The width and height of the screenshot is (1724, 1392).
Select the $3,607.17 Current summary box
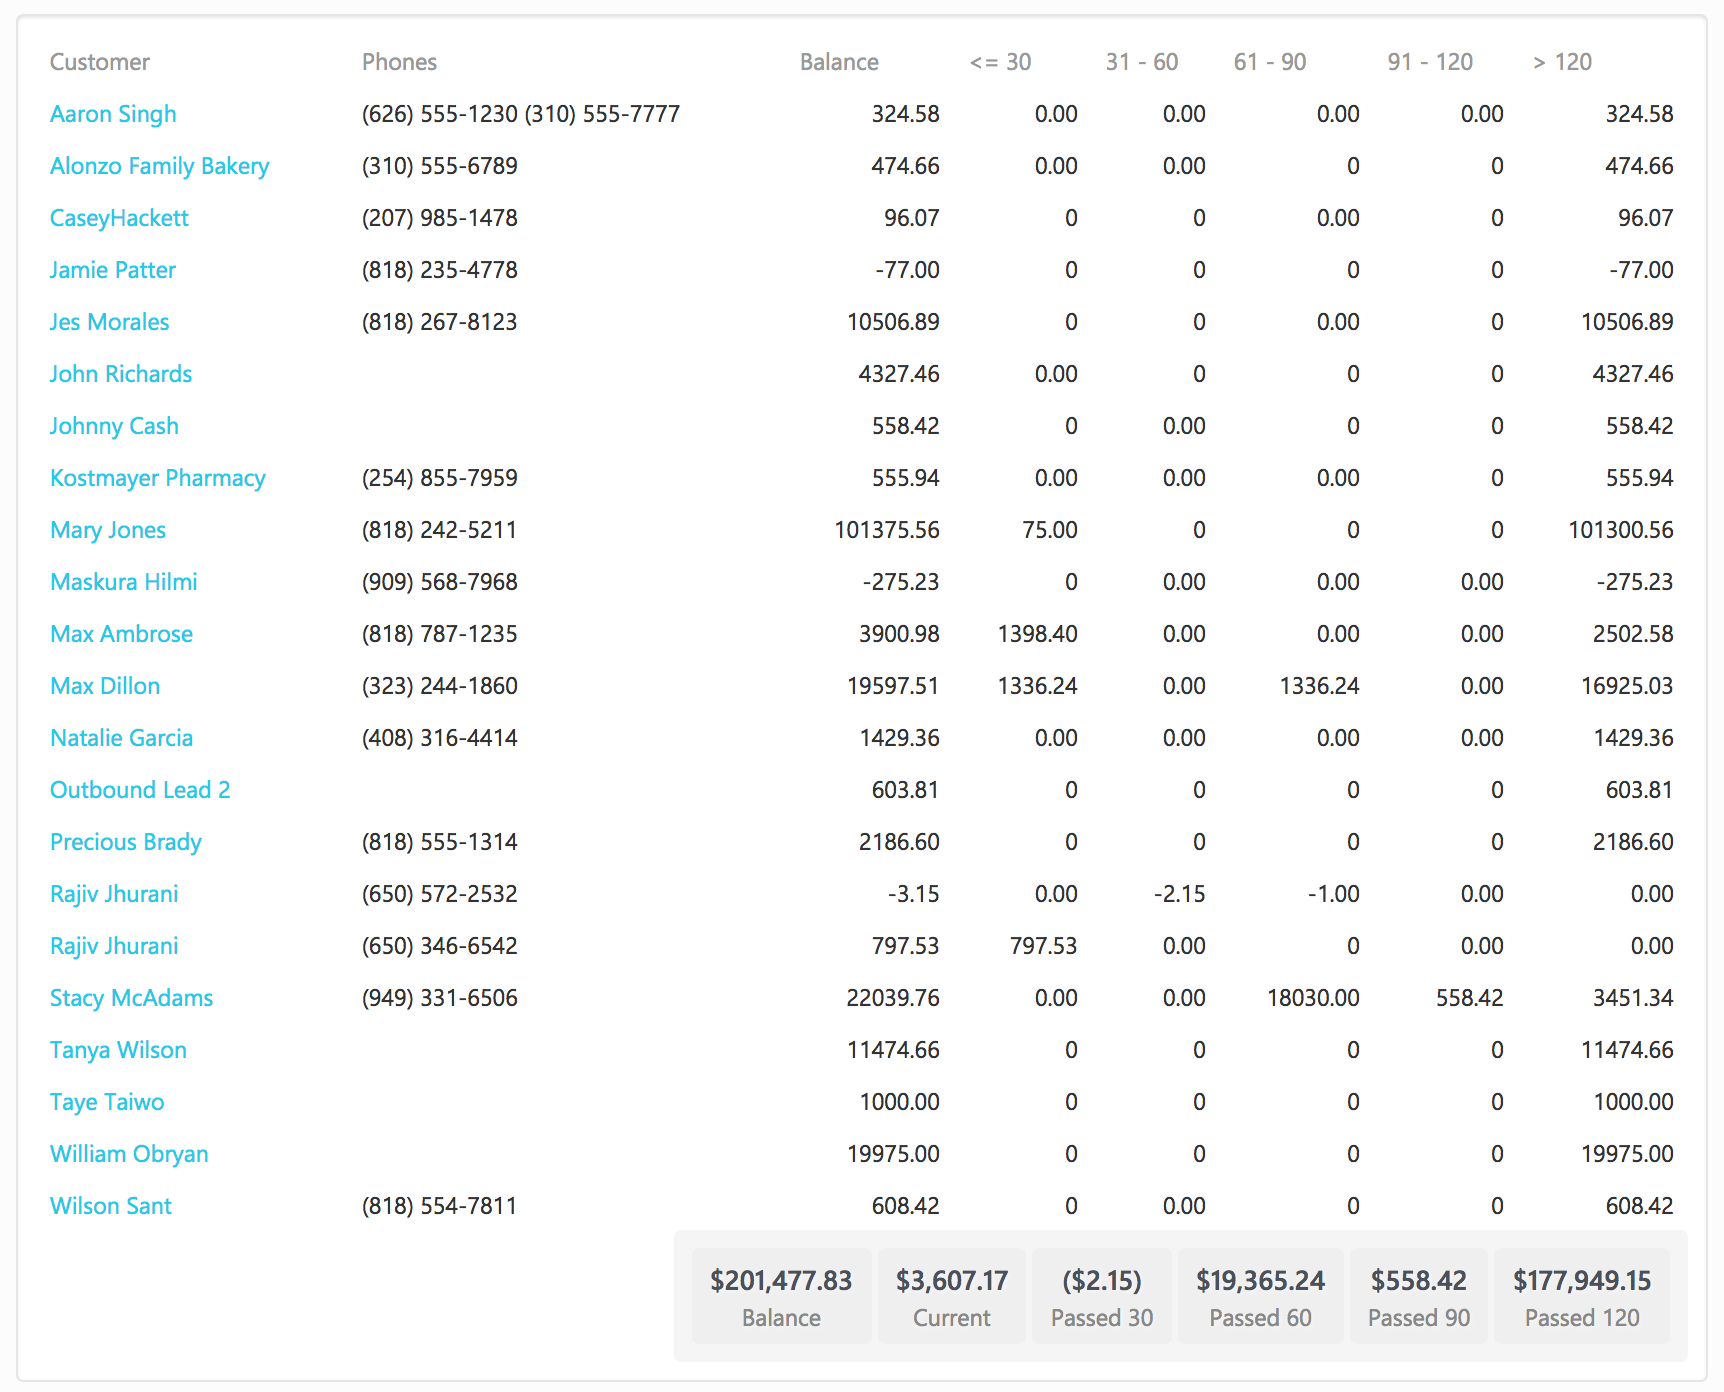coord(951,1295)
